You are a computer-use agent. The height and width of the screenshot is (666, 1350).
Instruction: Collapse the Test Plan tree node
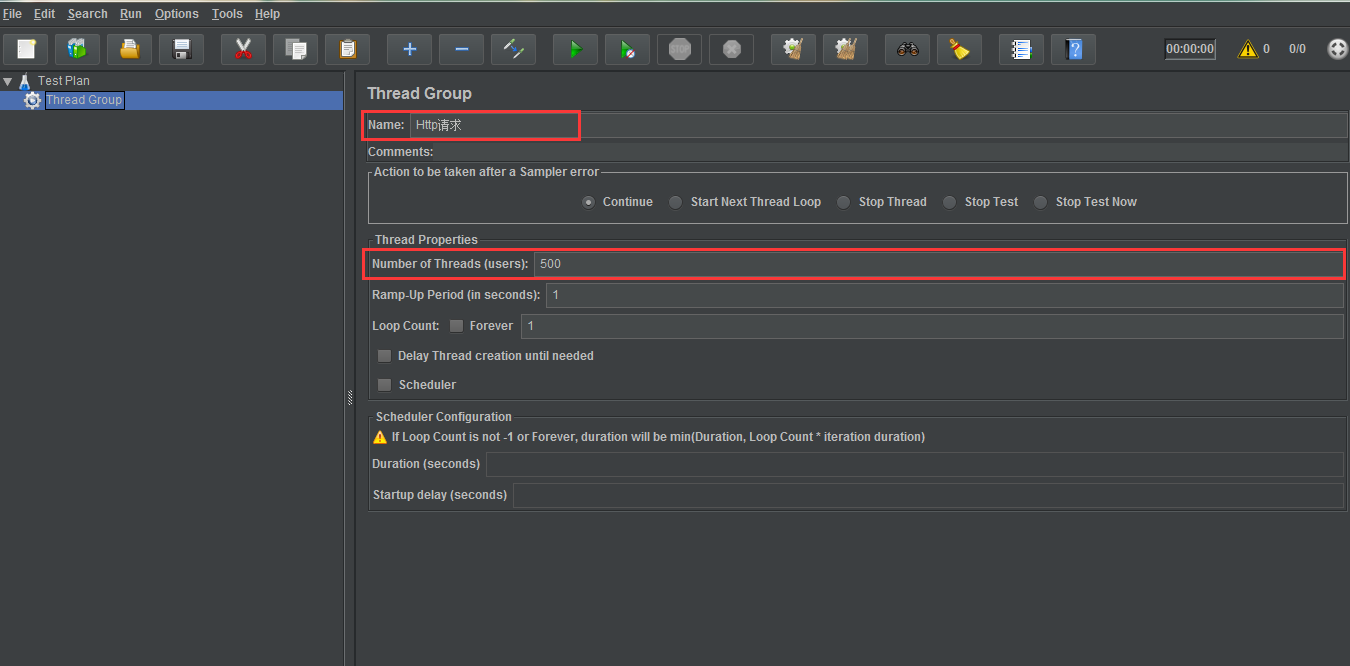pyautogui.click(x=7, y=81)
